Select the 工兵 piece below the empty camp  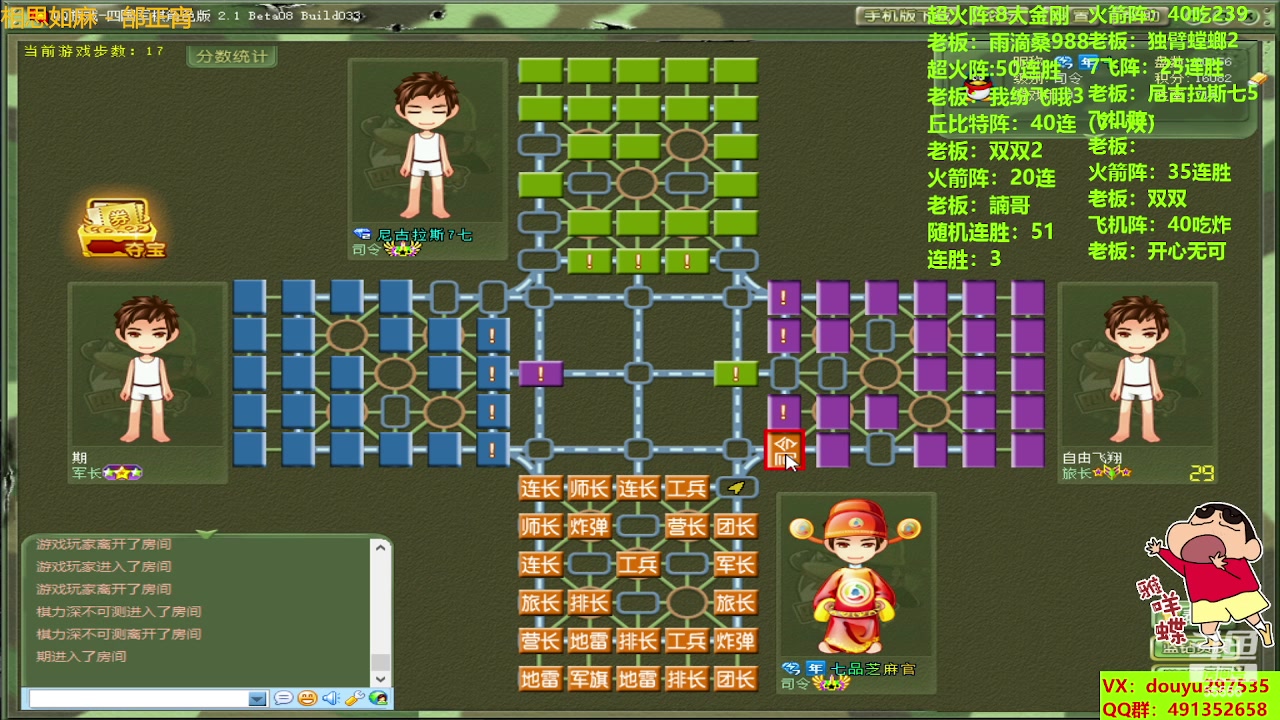click(638, 564)
